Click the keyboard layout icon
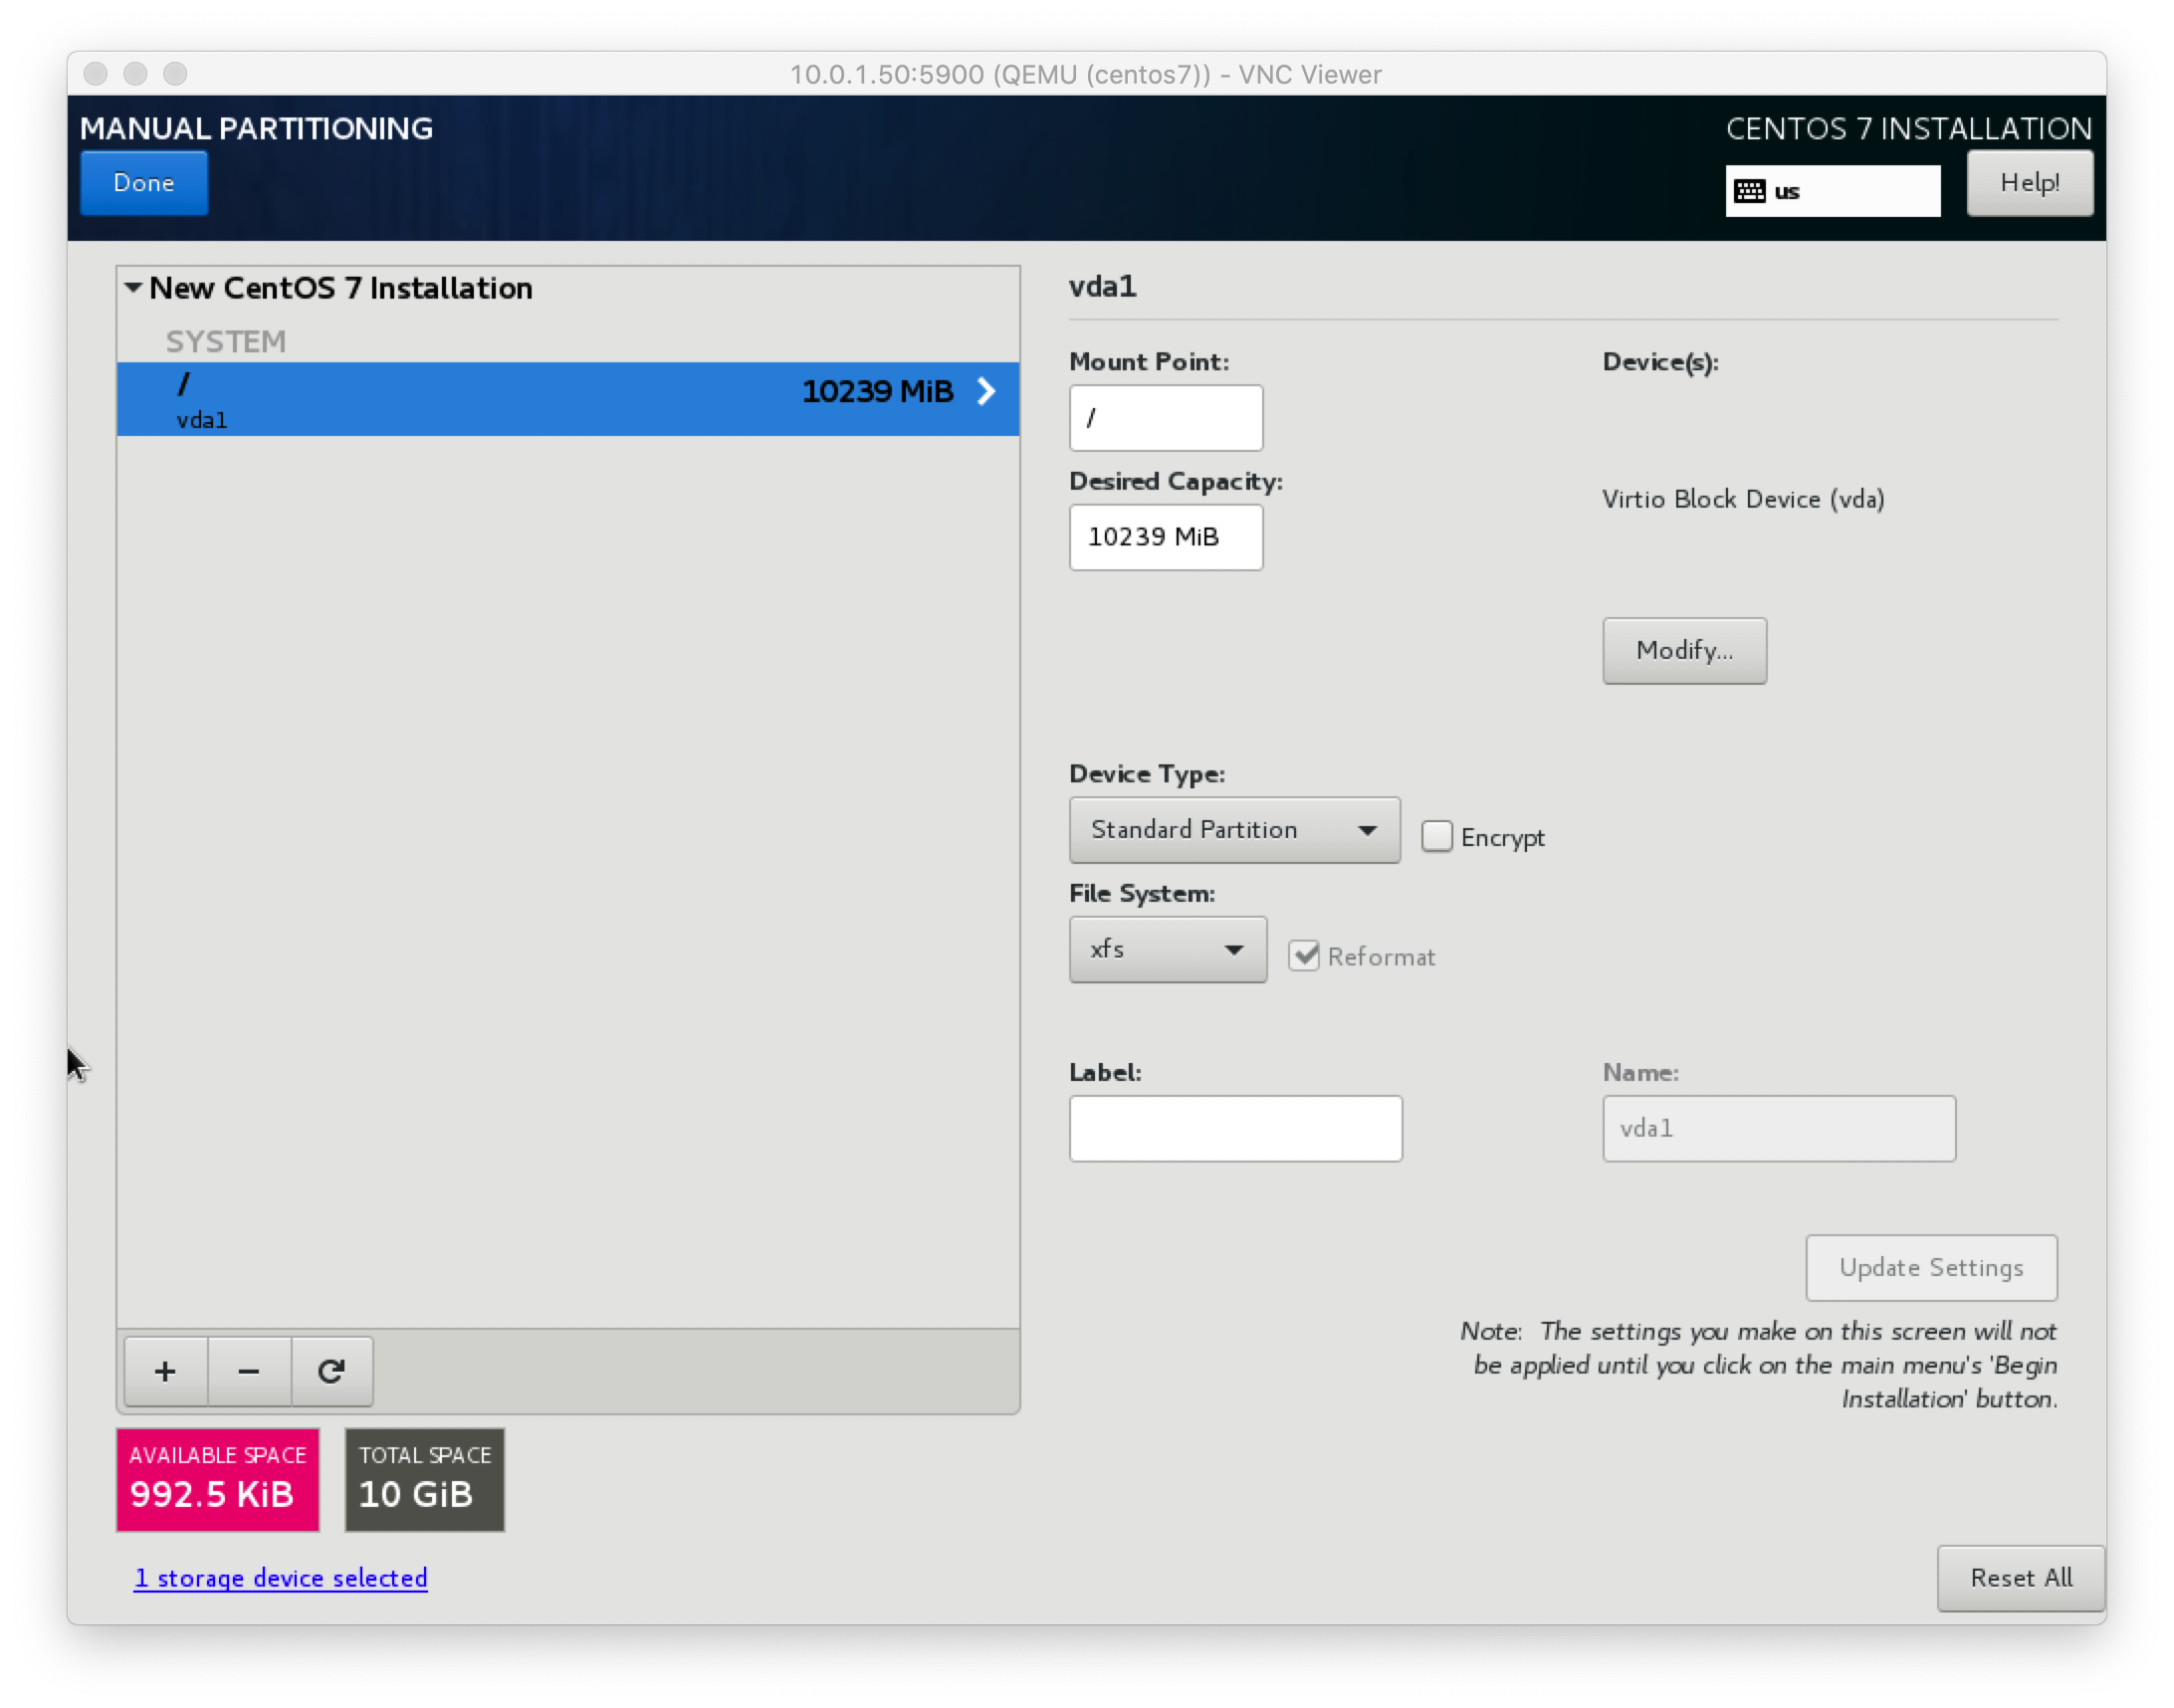Image resolution: width=2174 pixels, height=1708 pixels. click(1749, 191)
